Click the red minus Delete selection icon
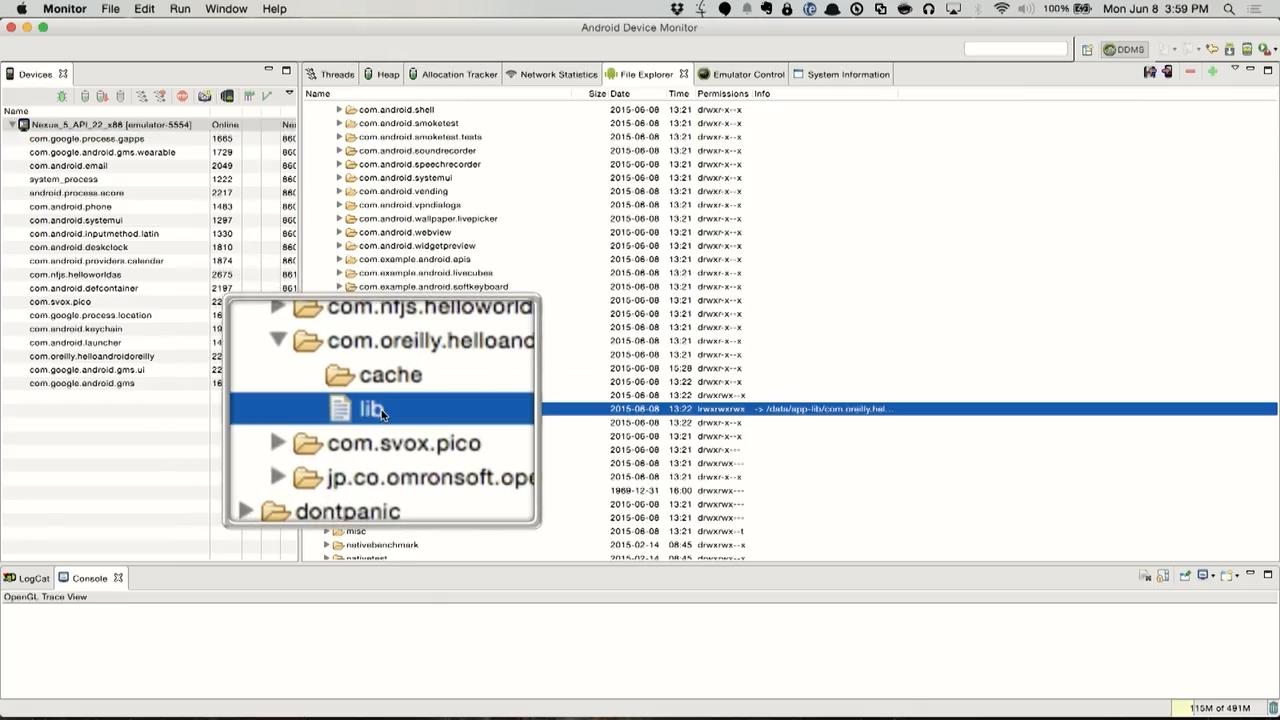This screenshot has height=720, width=1280. click(x=1190, y=71)
